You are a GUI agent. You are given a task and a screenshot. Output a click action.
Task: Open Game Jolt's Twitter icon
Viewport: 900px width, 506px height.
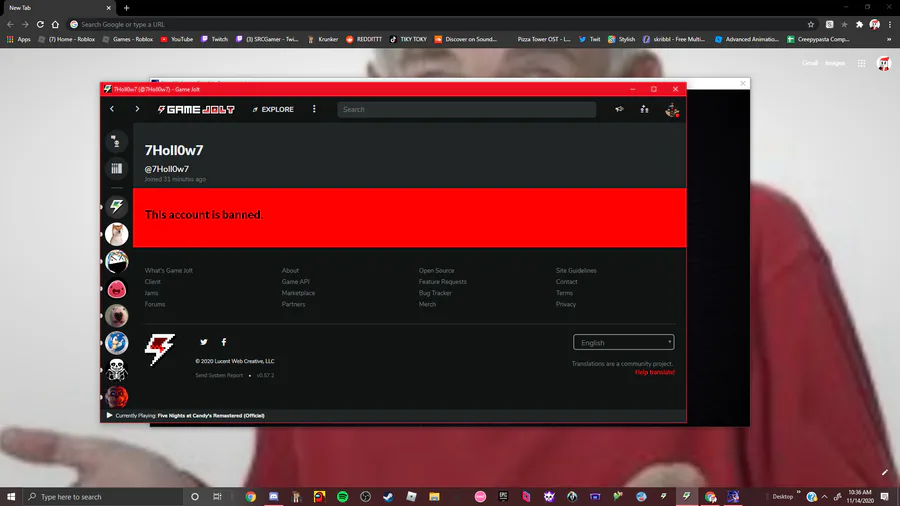tap(204, 342)
